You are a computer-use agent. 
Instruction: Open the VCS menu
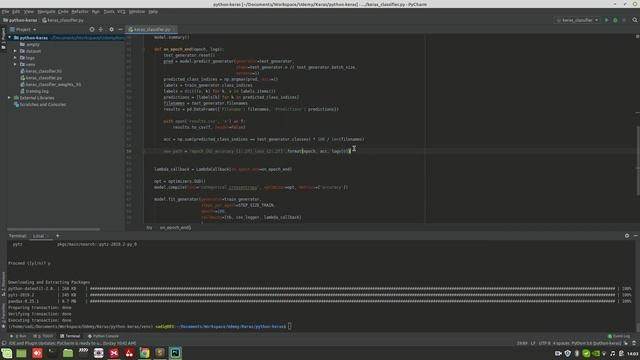tap(121, 11)
